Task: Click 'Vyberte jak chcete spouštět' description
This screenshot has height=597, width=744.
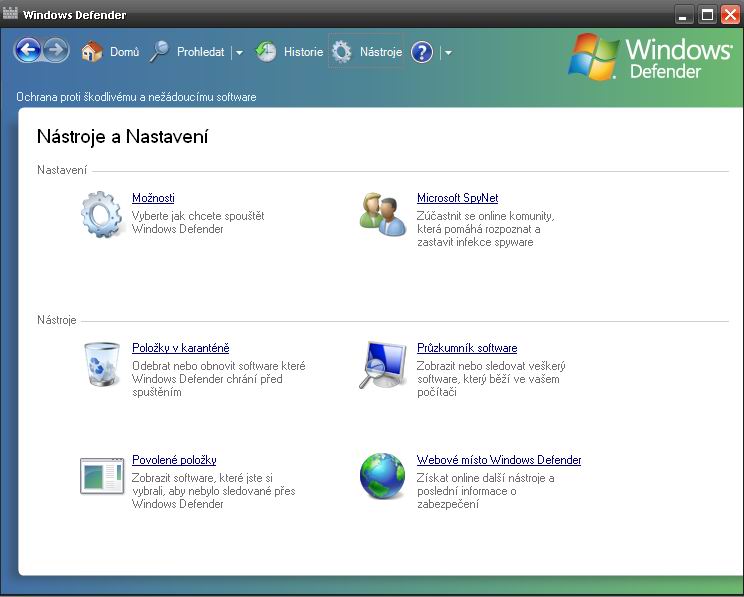Action: 198,223
